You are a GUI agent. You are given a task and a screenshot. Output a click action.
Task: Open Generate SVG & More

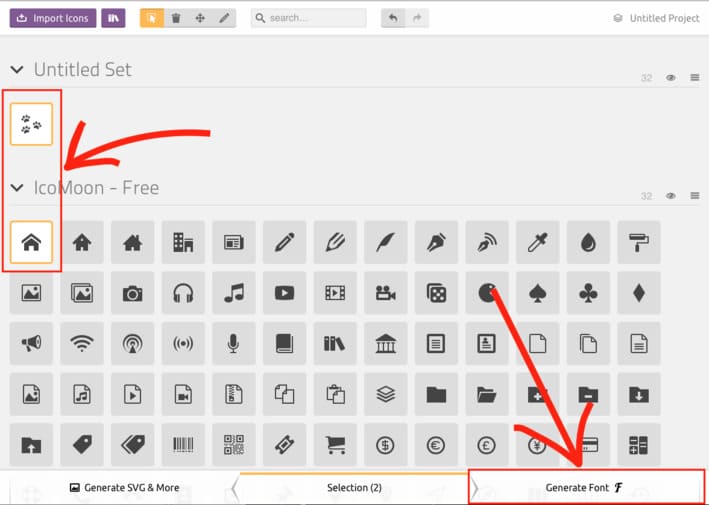pyautogui.click(x=125, y=488)
